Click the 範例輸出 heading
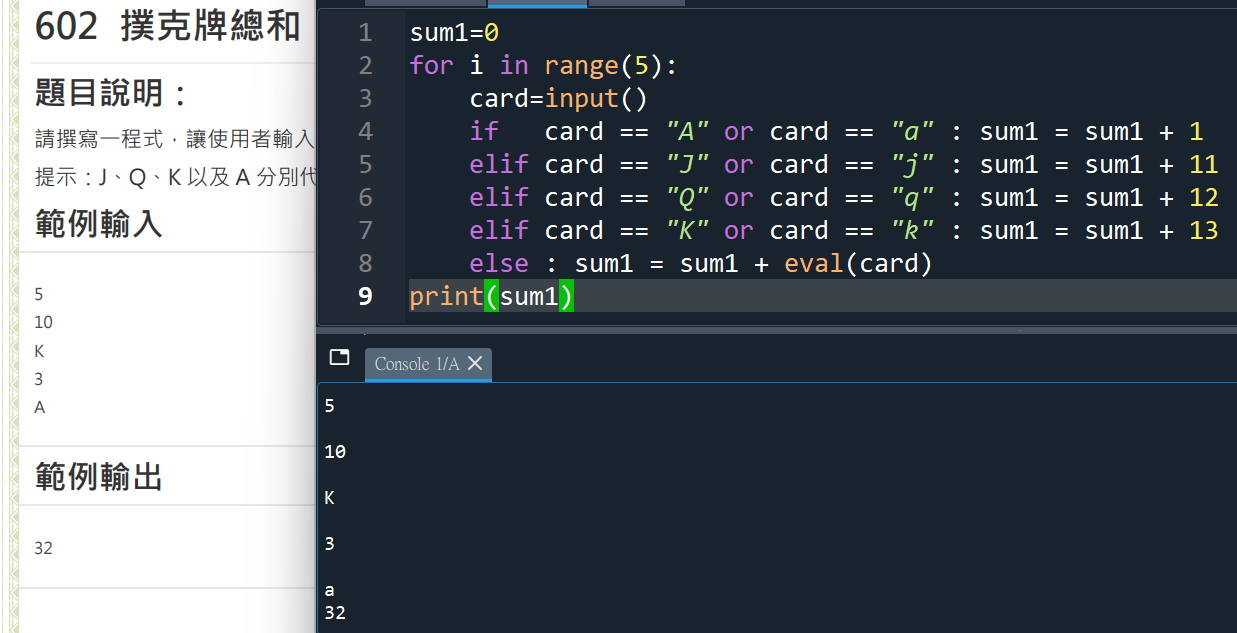This screenshot has width=1237, height=633. (x=98, y=478)
